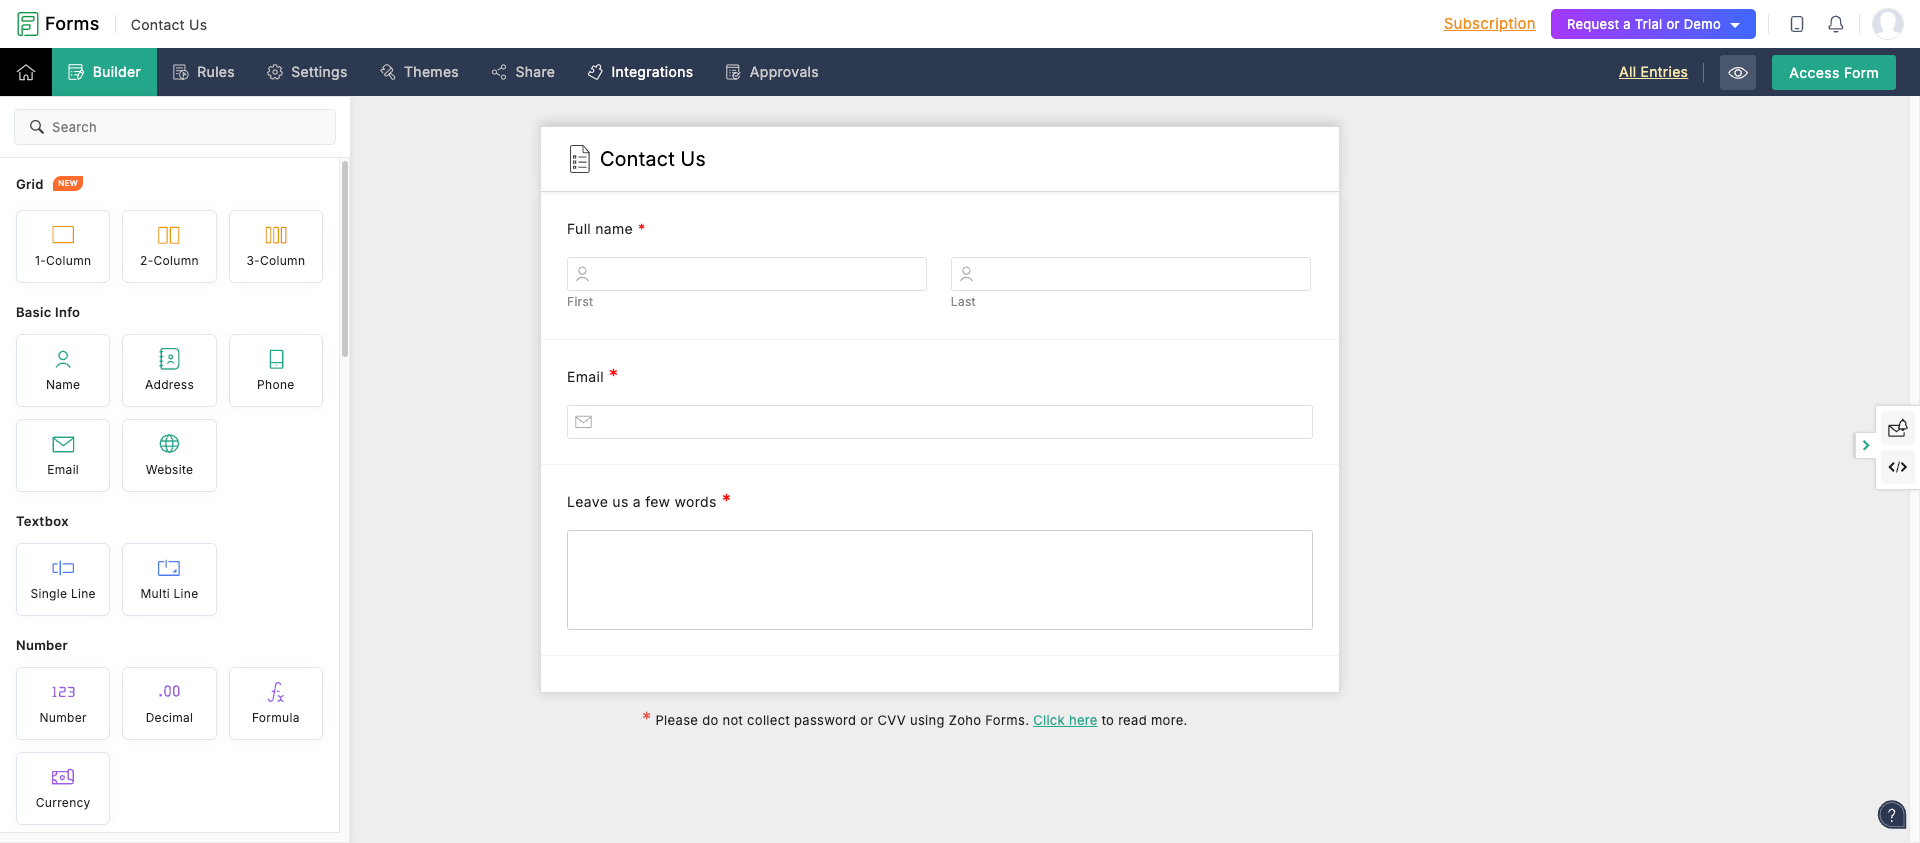Open the Integrations section
Screen dimensions: 1920x843
click(x=640, y=72)
